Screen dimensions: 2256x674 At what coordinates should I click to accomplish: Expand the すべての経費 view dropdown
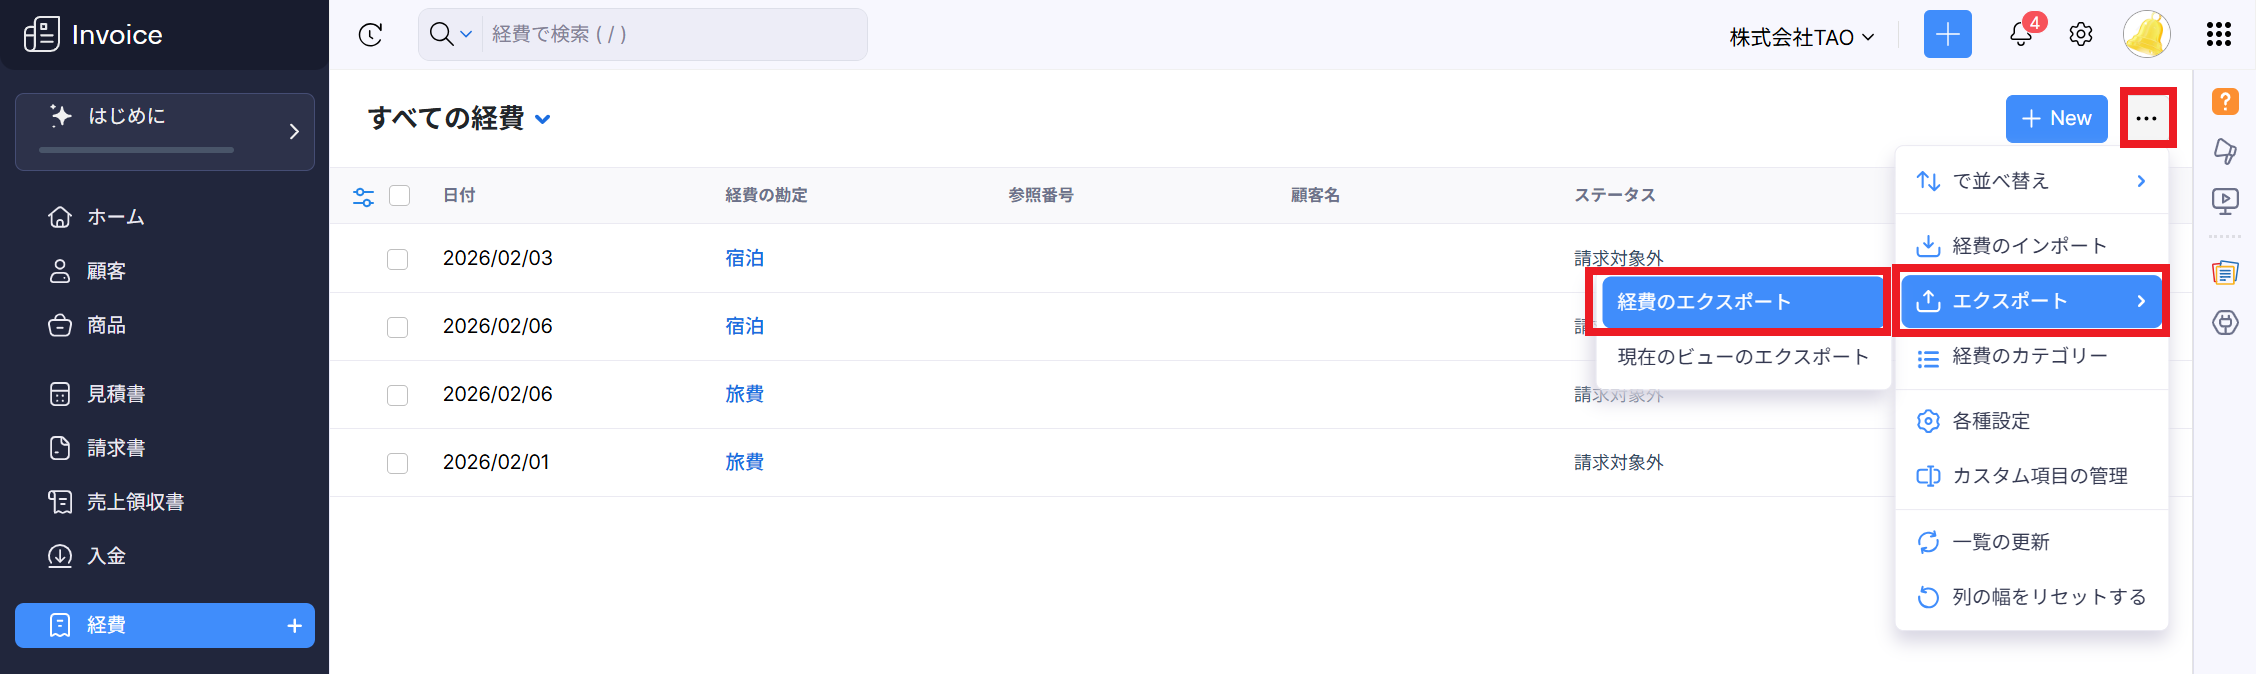(x=543, y=119)
